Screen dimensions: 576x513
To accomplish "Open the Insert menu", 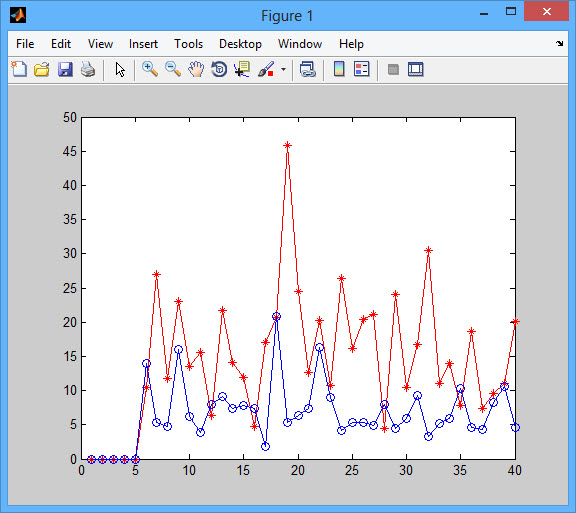I will tap(143, 44).
